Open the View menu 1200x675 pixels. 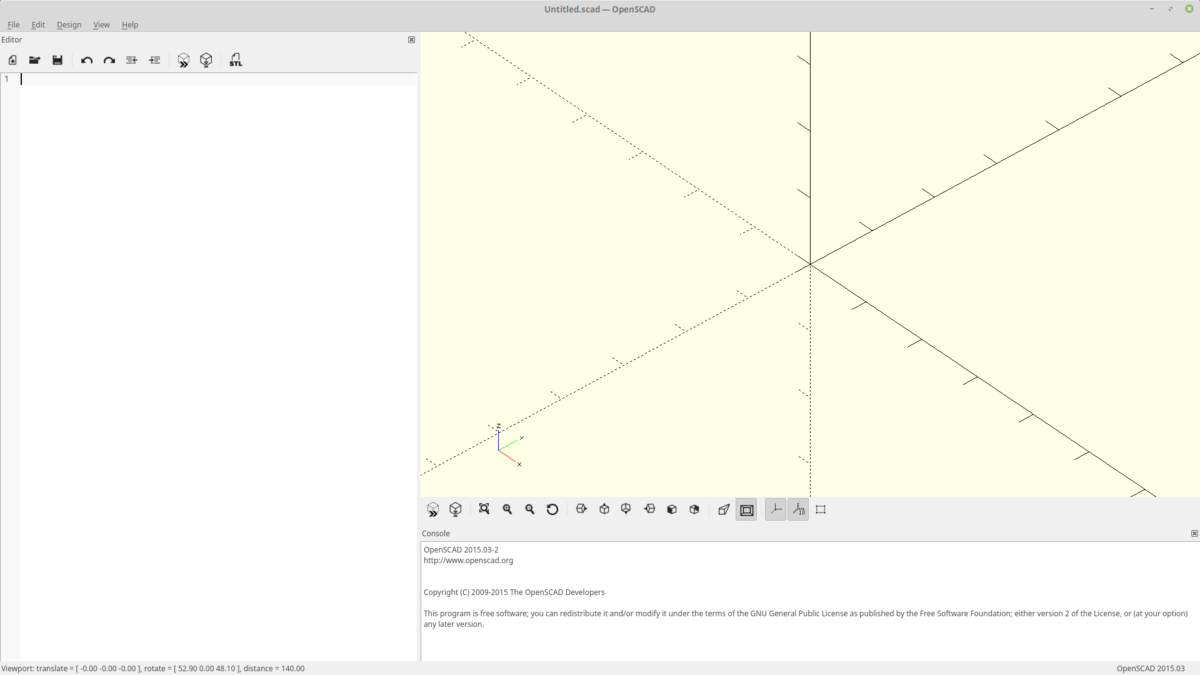click(101, 24)
